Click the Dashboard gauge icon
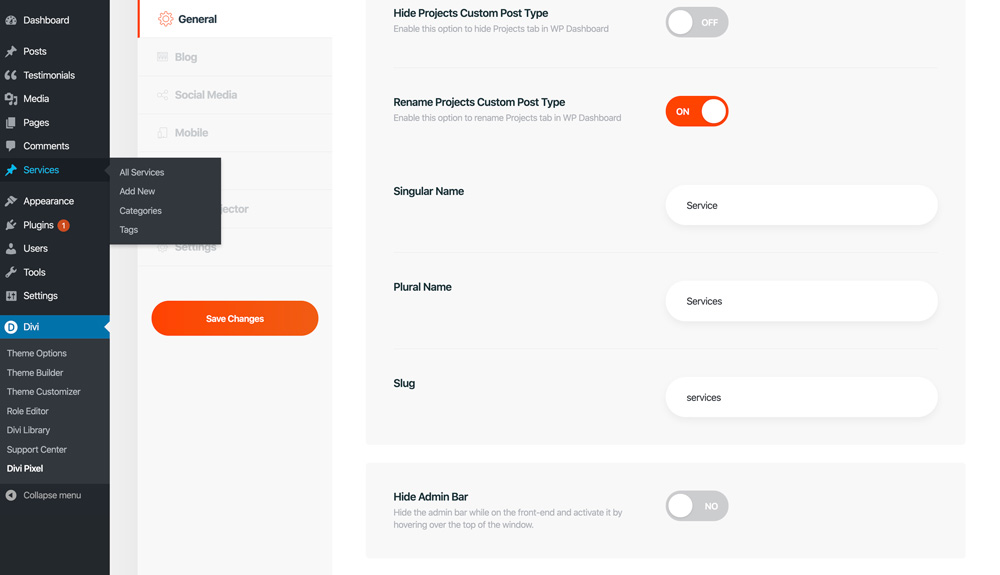 click(11, 20)
